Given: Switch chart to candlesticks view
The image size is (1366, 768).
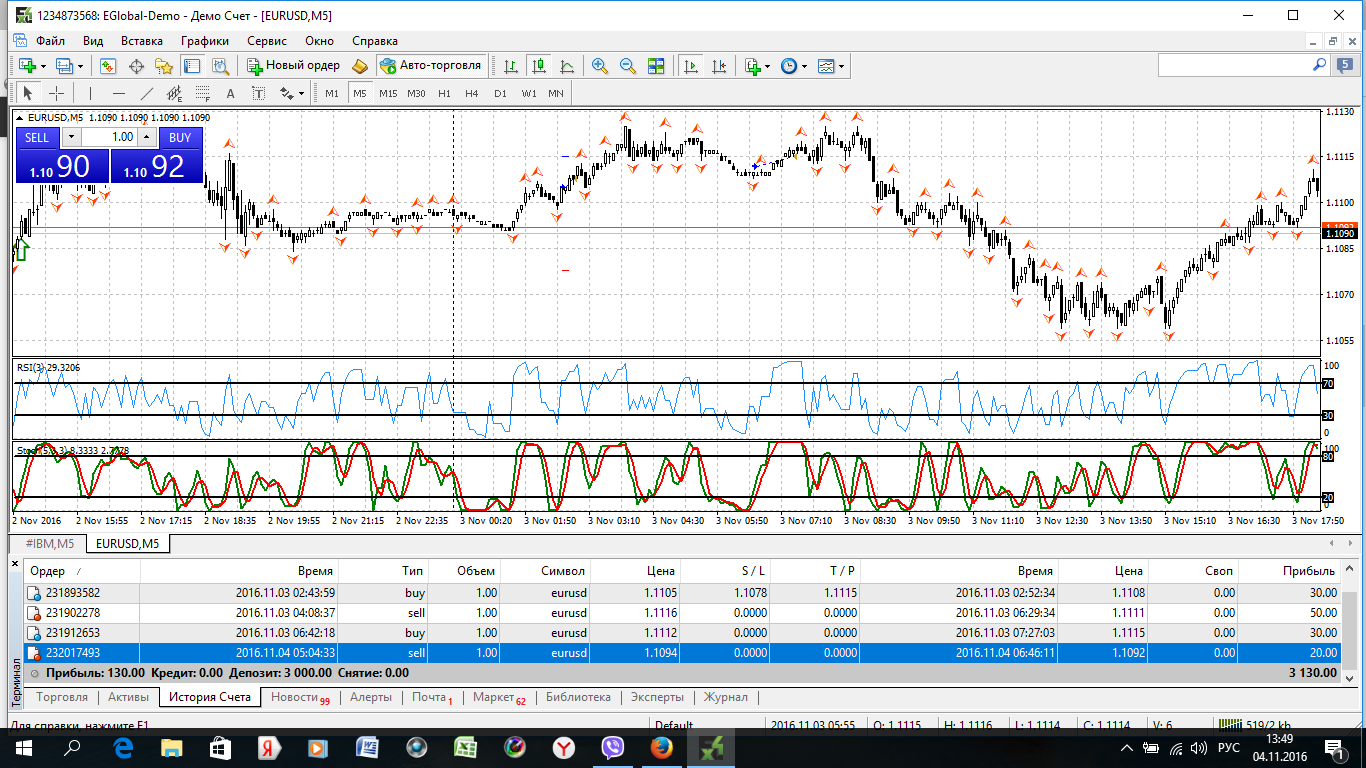Looking at the screenshot, I should coord(539,65).
